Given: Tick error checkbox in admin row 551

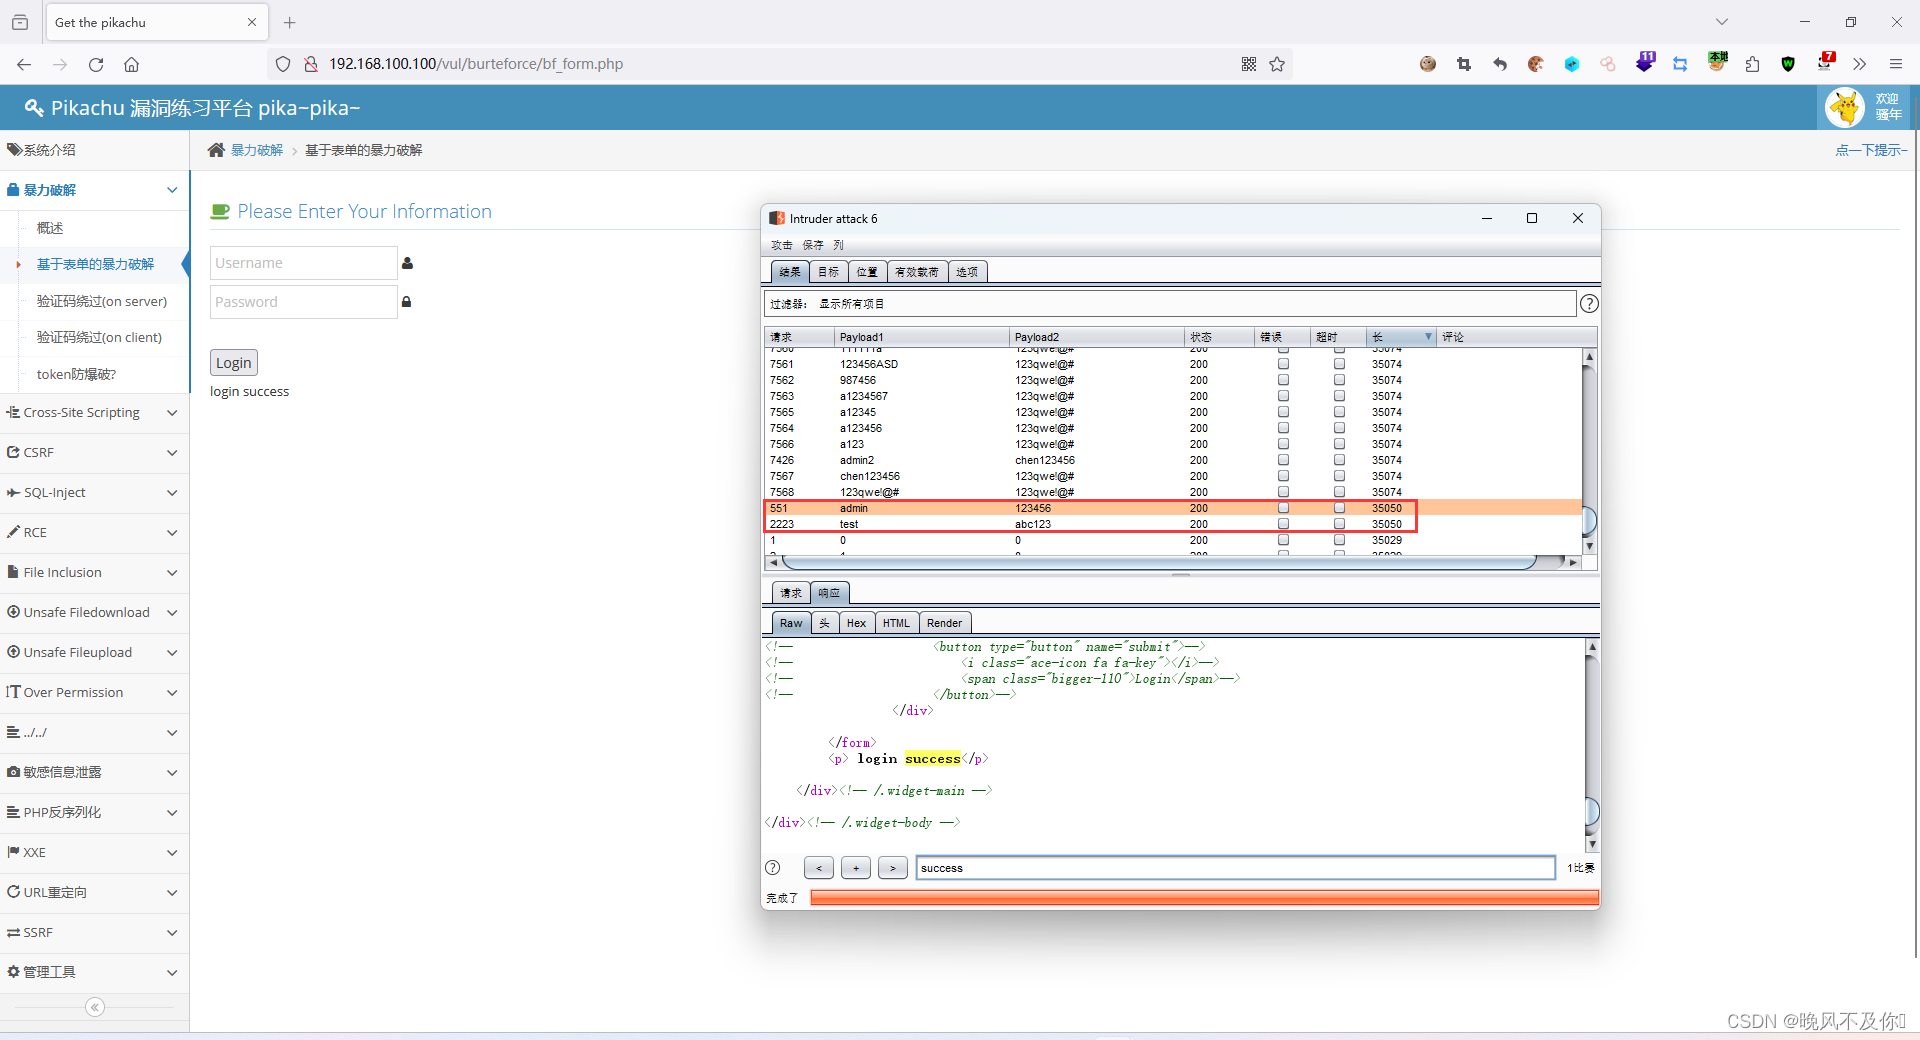Looking at the screenshot, I should pos(1283,508).
